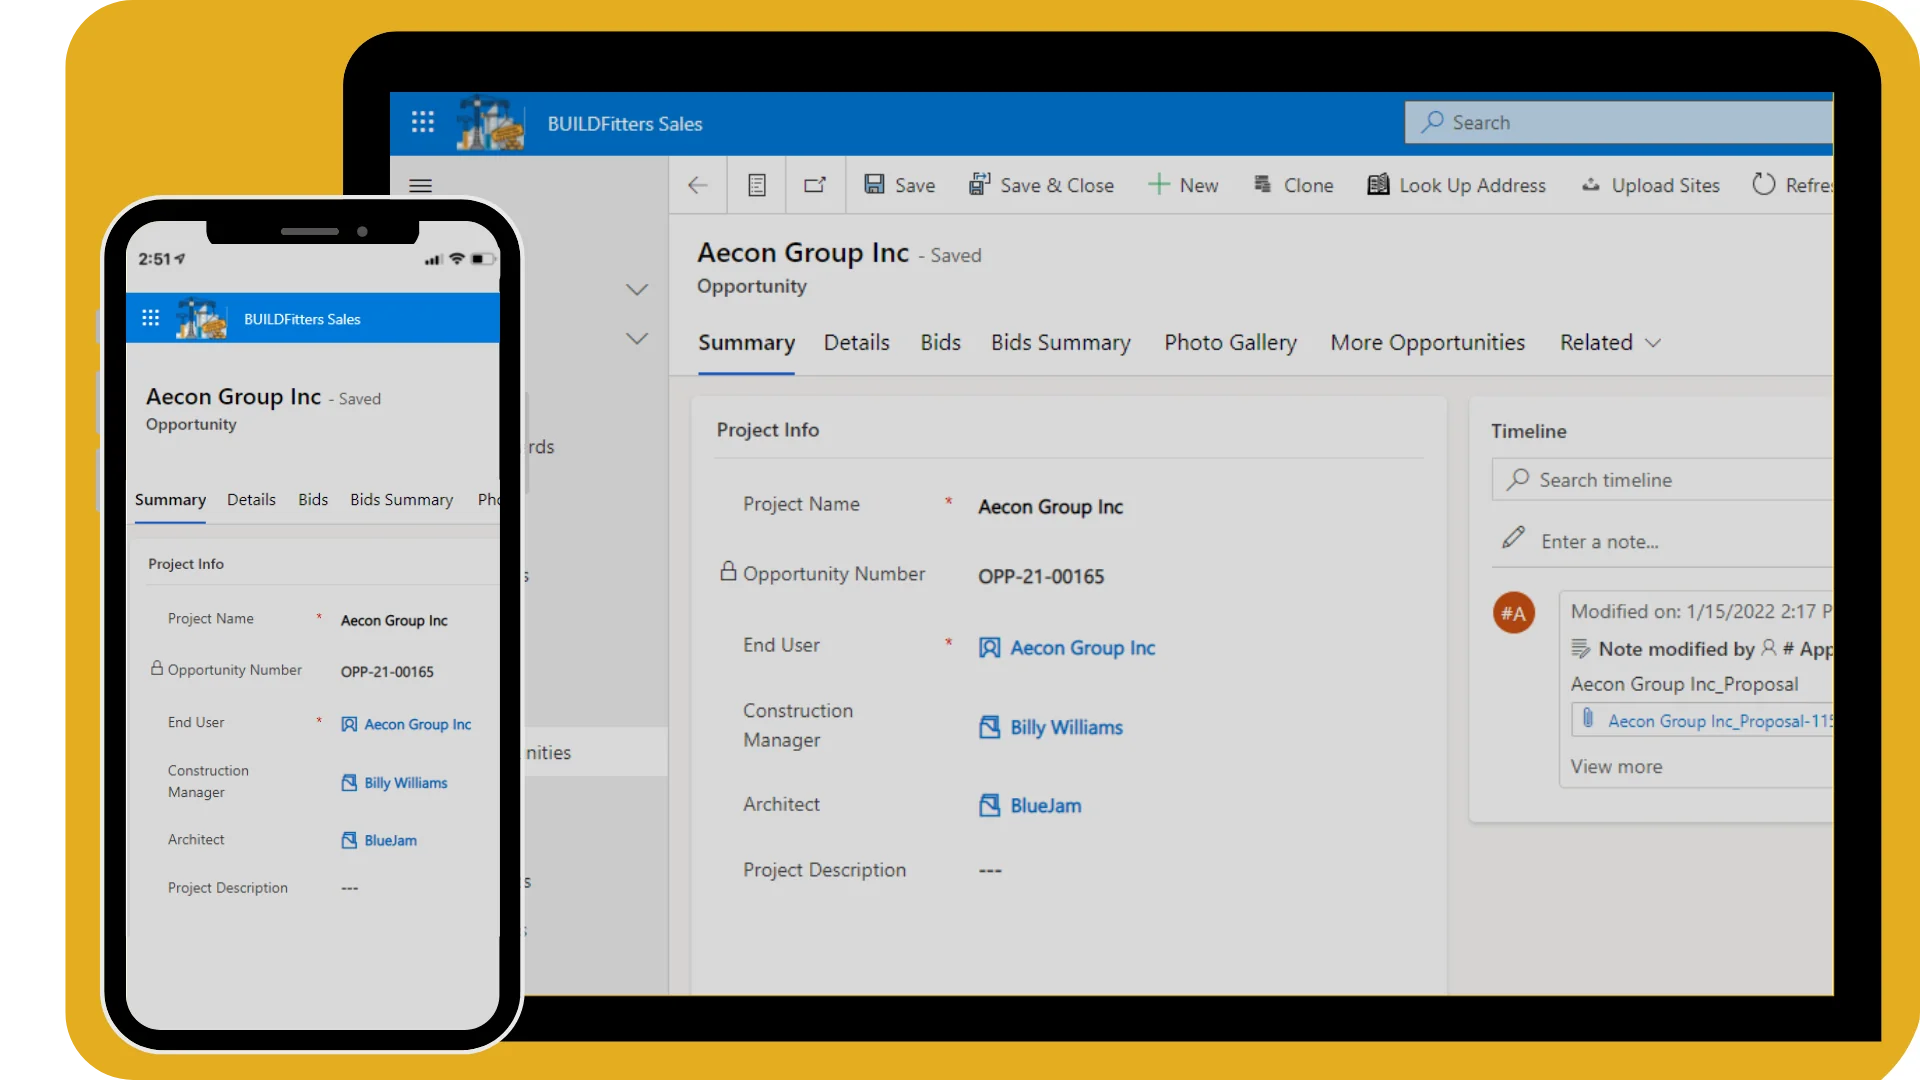Screen dimensions: 1920x1080
Task: Open the app launcher grid on desktop
Action: click(422, 122)
